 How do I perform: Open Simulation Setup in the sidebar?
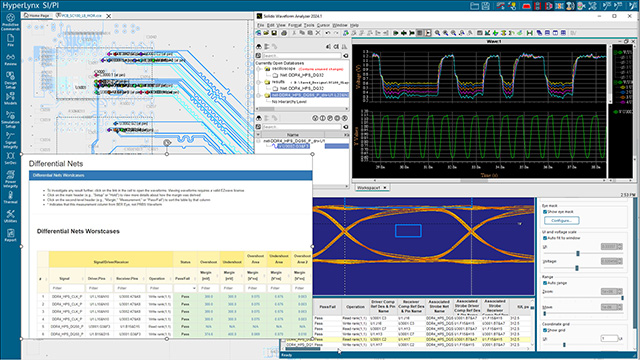pyautogui.click(x=10, y=119)
